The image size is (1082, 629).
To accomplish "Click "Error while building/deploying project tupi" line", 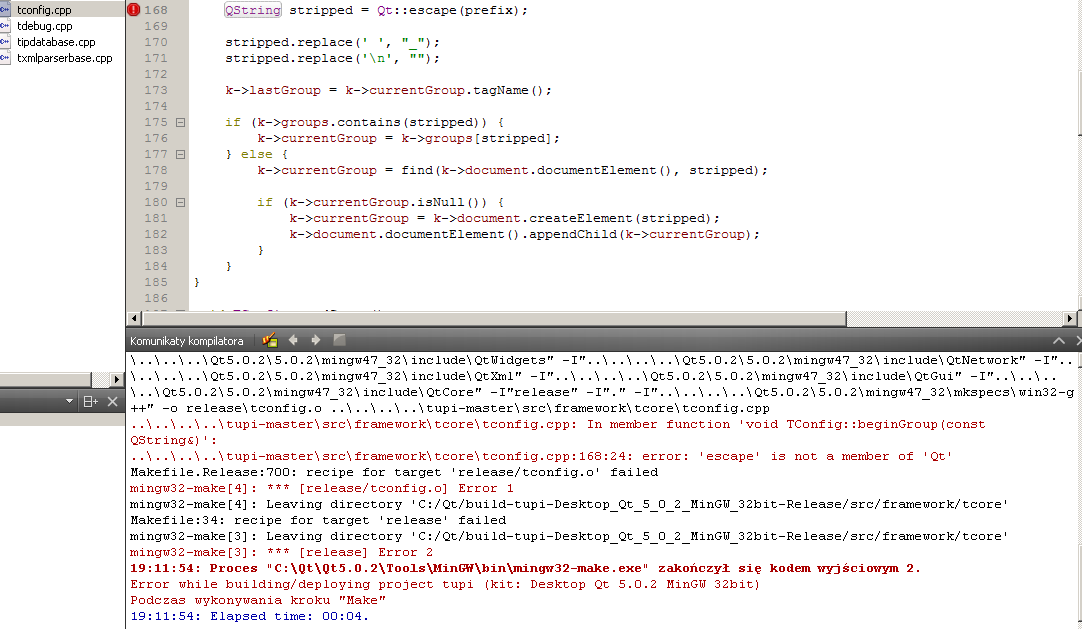I will tap(444, 584).
